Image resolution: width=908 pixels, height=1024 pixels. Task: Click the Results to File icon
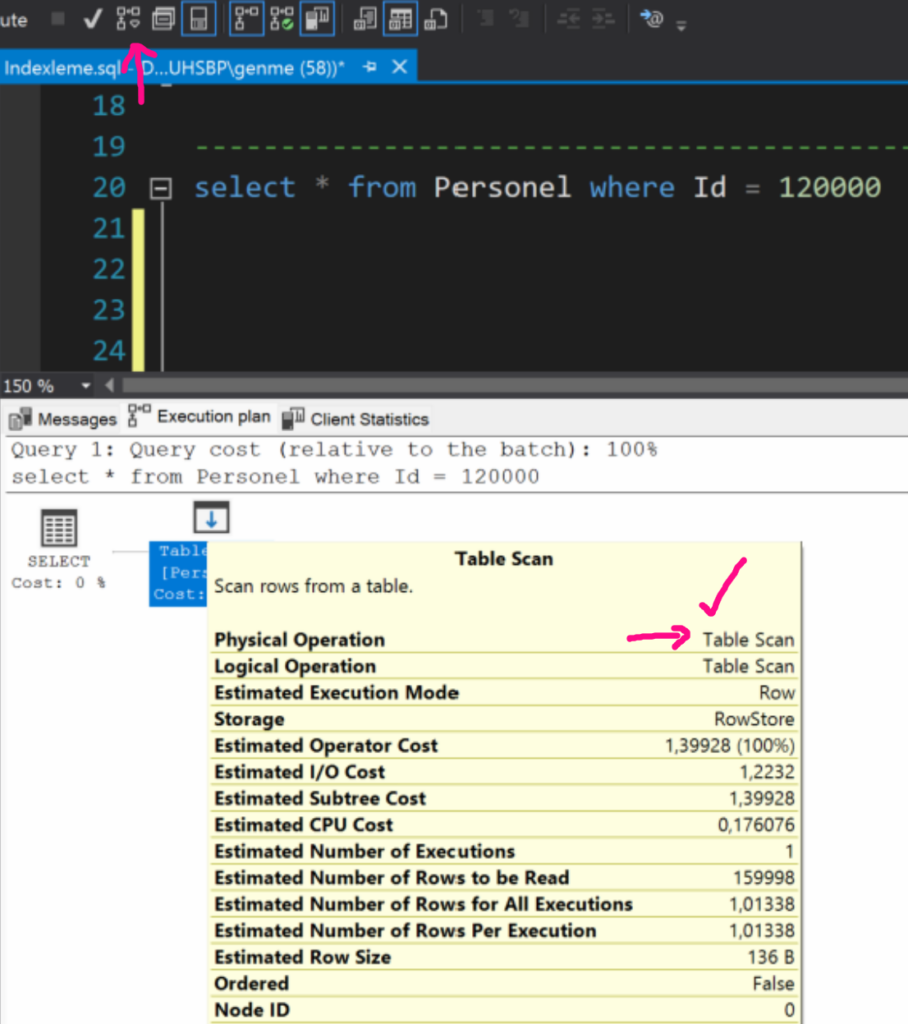click(435, 19)
